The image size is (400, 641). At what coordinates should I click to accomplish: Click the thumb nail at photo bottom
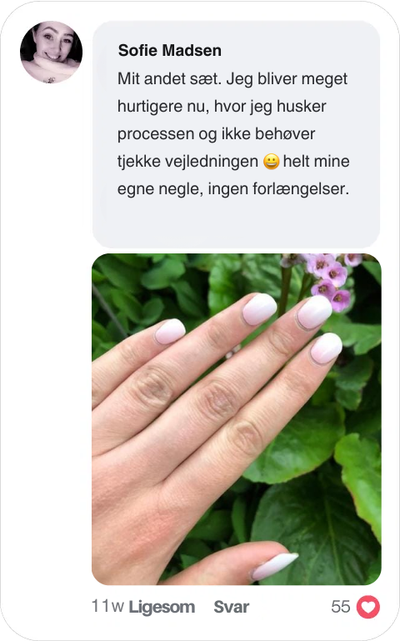pyautogui.click(x=275, y=566)
